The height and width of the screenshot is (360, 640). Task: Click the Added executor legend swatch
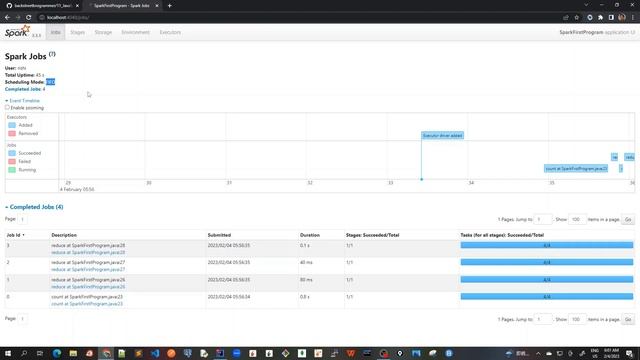pos(12,125)
